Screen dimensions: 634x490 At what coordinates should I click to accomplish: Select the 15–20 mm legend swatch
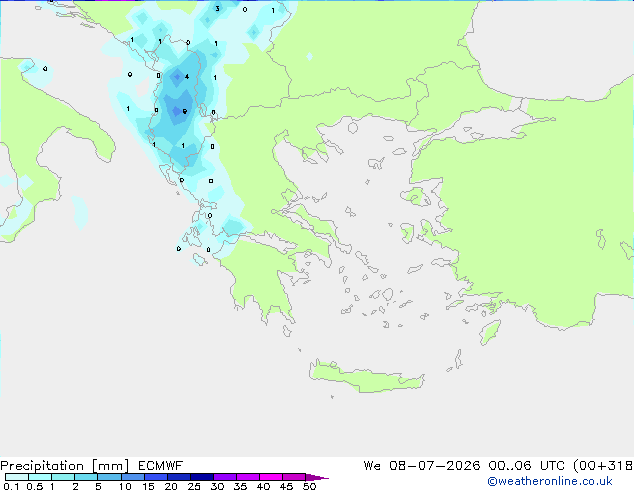coord(155,477)
